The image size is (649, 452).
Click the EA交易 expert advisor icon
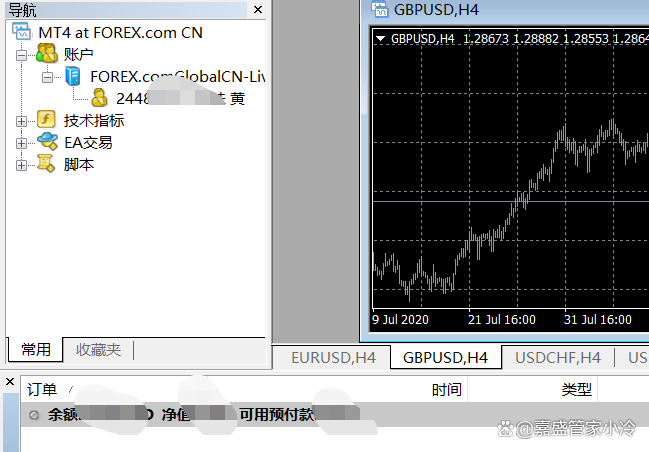[47, 142]
